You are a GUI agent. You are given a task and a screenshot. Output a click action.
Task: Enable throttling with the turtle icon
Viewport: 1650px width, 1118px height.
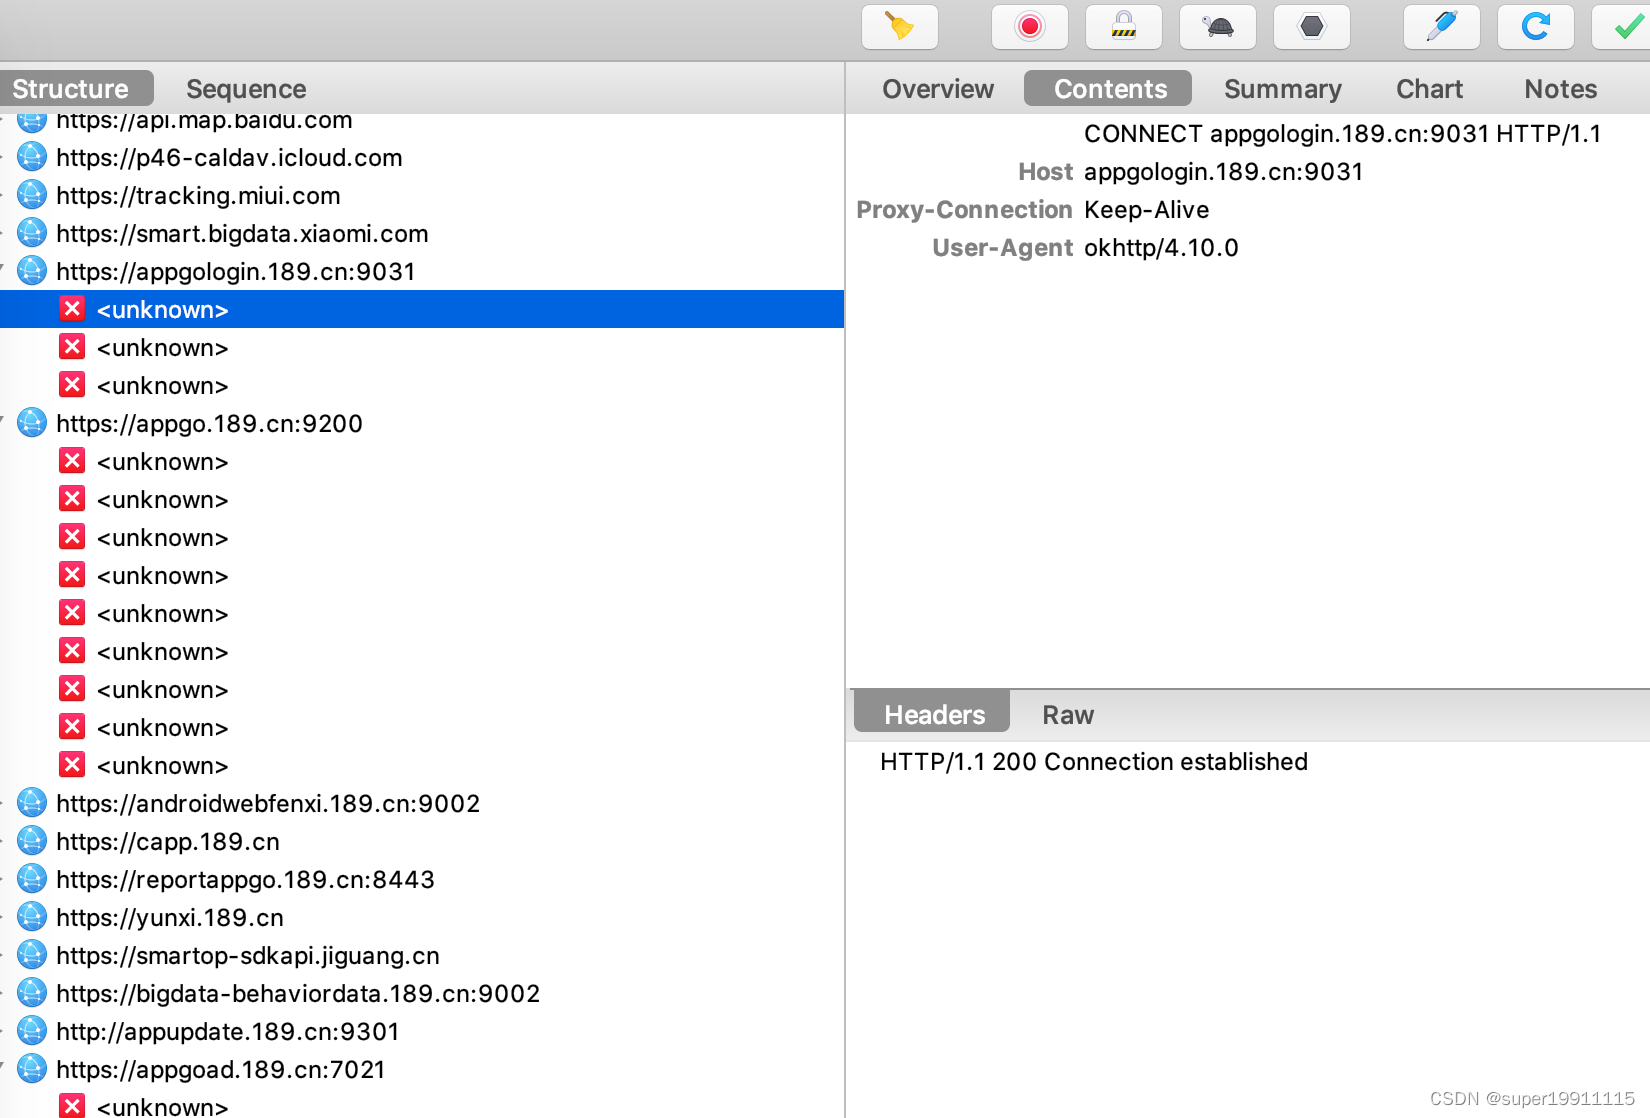point(1218,26)
